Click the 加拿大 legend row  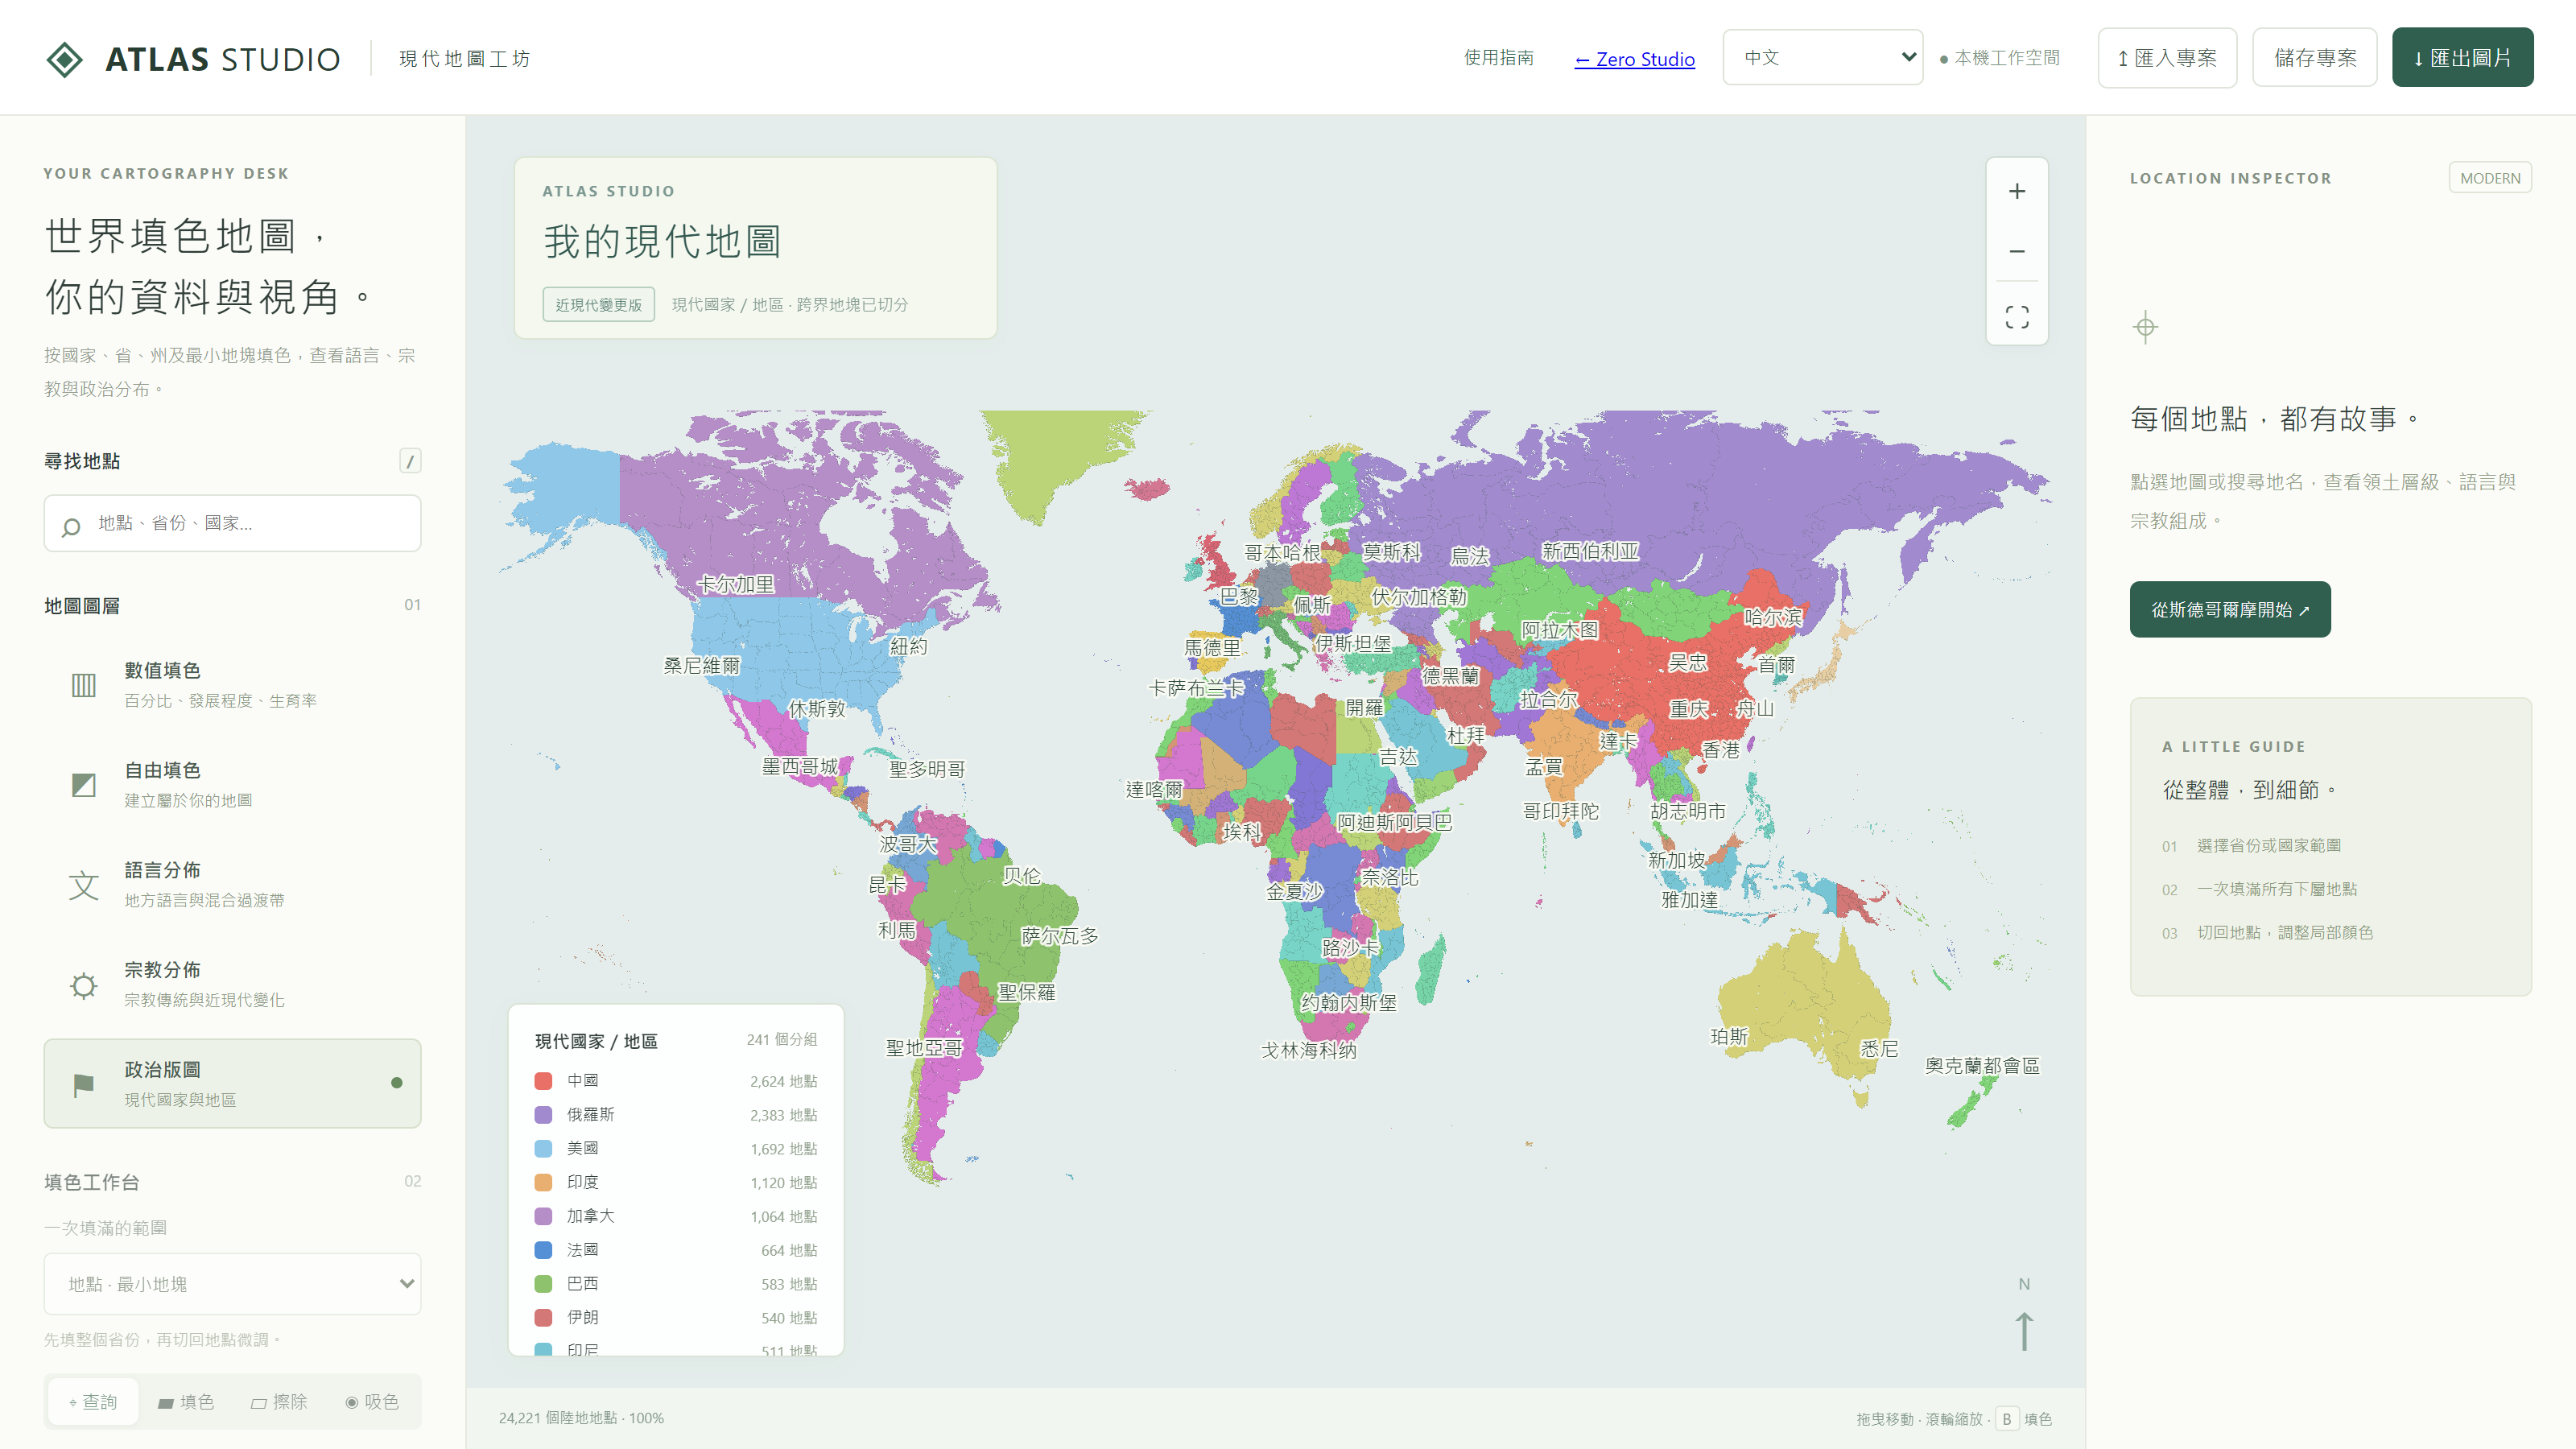(676, 1216)
